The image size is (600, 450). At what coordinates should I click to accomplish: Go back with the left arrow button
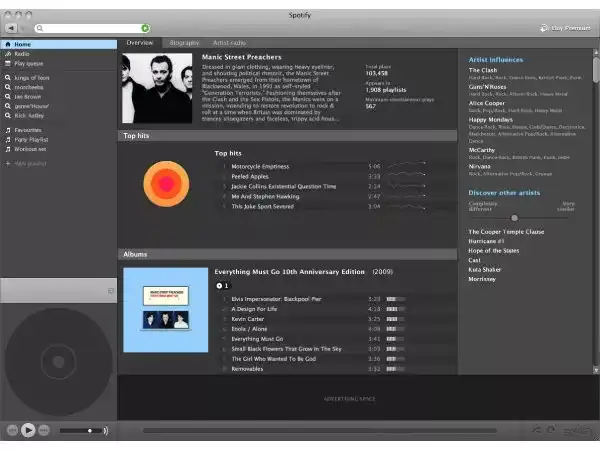point(11,28)
